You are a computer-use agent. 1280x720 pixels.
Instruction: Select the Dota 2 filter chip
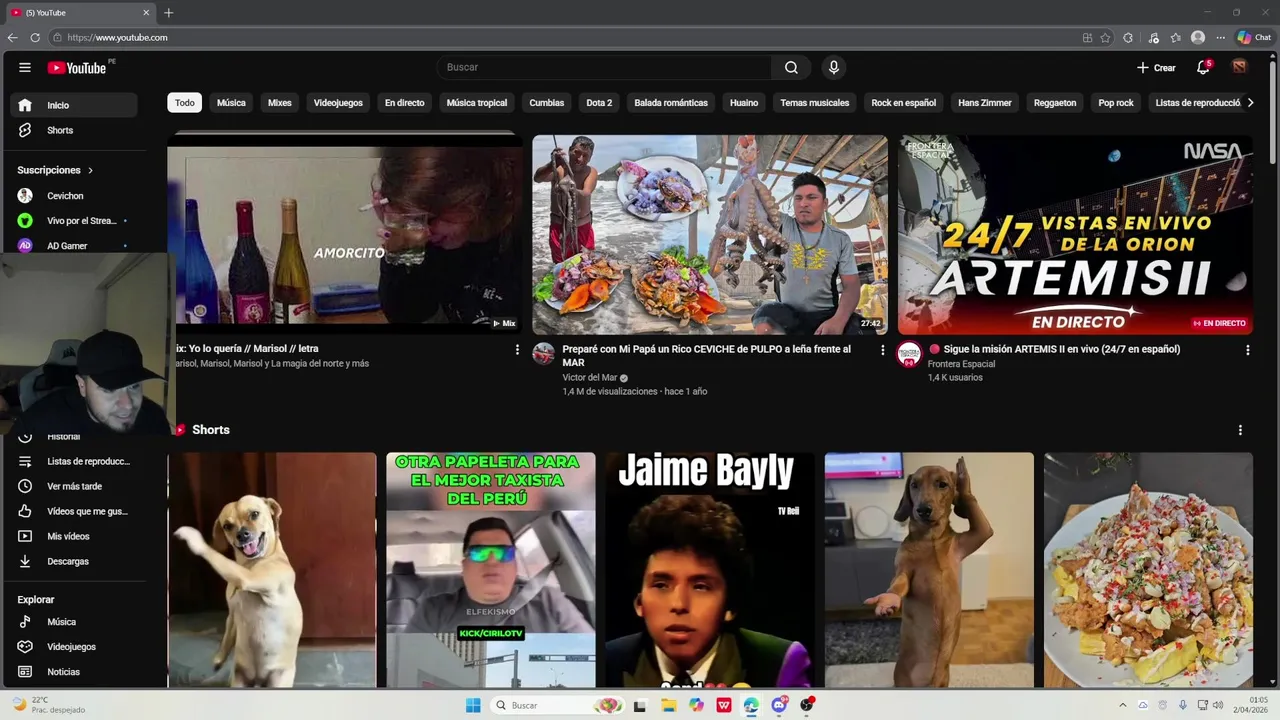coord(599,103)
